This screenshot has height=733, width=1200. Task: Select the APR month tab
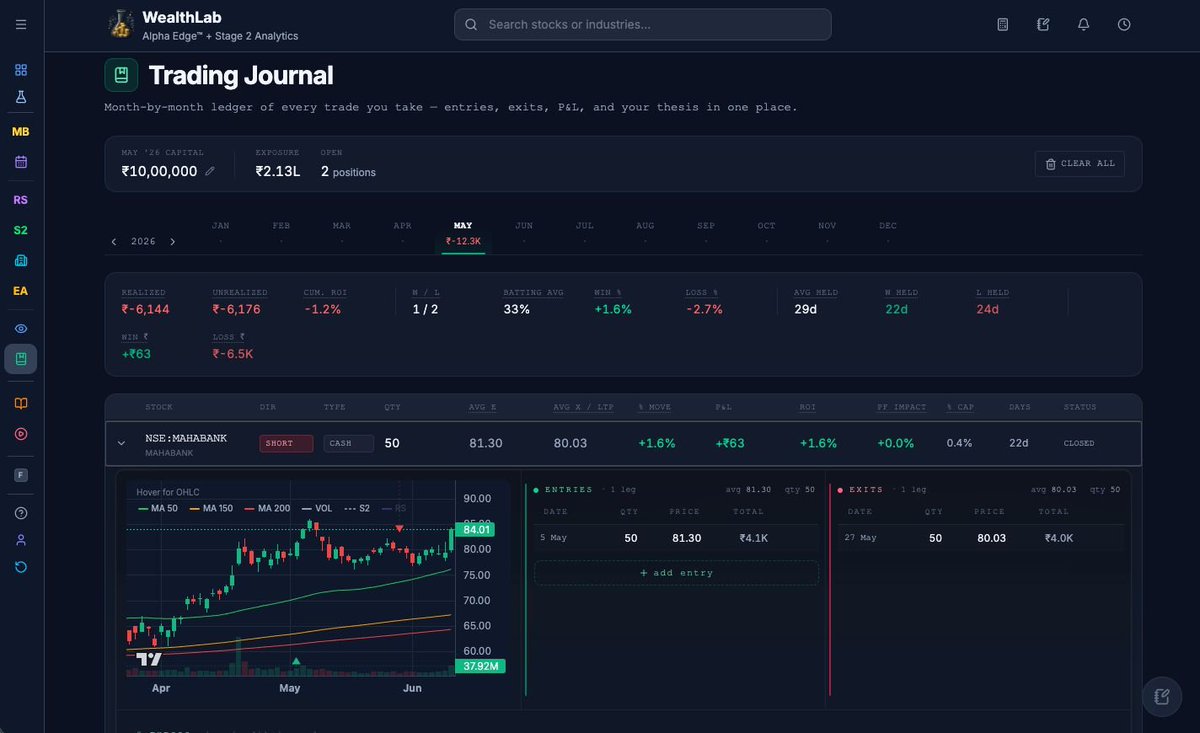[403, 233]
